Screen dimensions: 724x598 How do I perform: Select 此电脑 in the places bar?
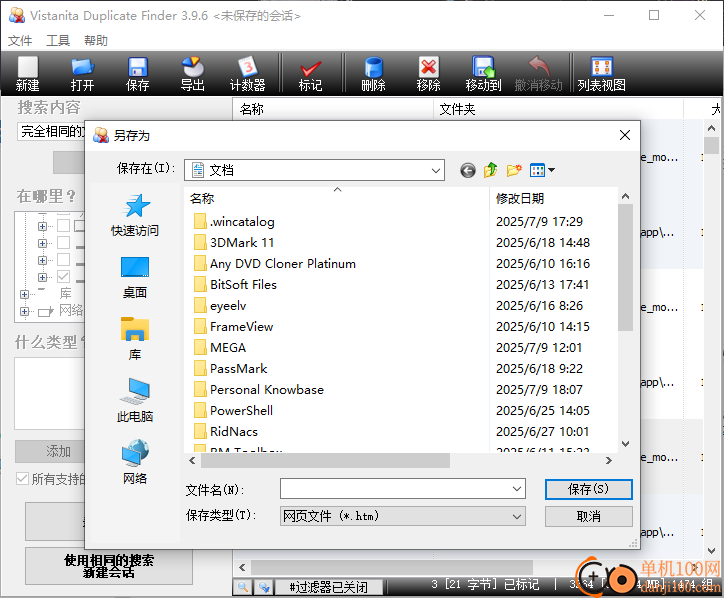(135, 401)
